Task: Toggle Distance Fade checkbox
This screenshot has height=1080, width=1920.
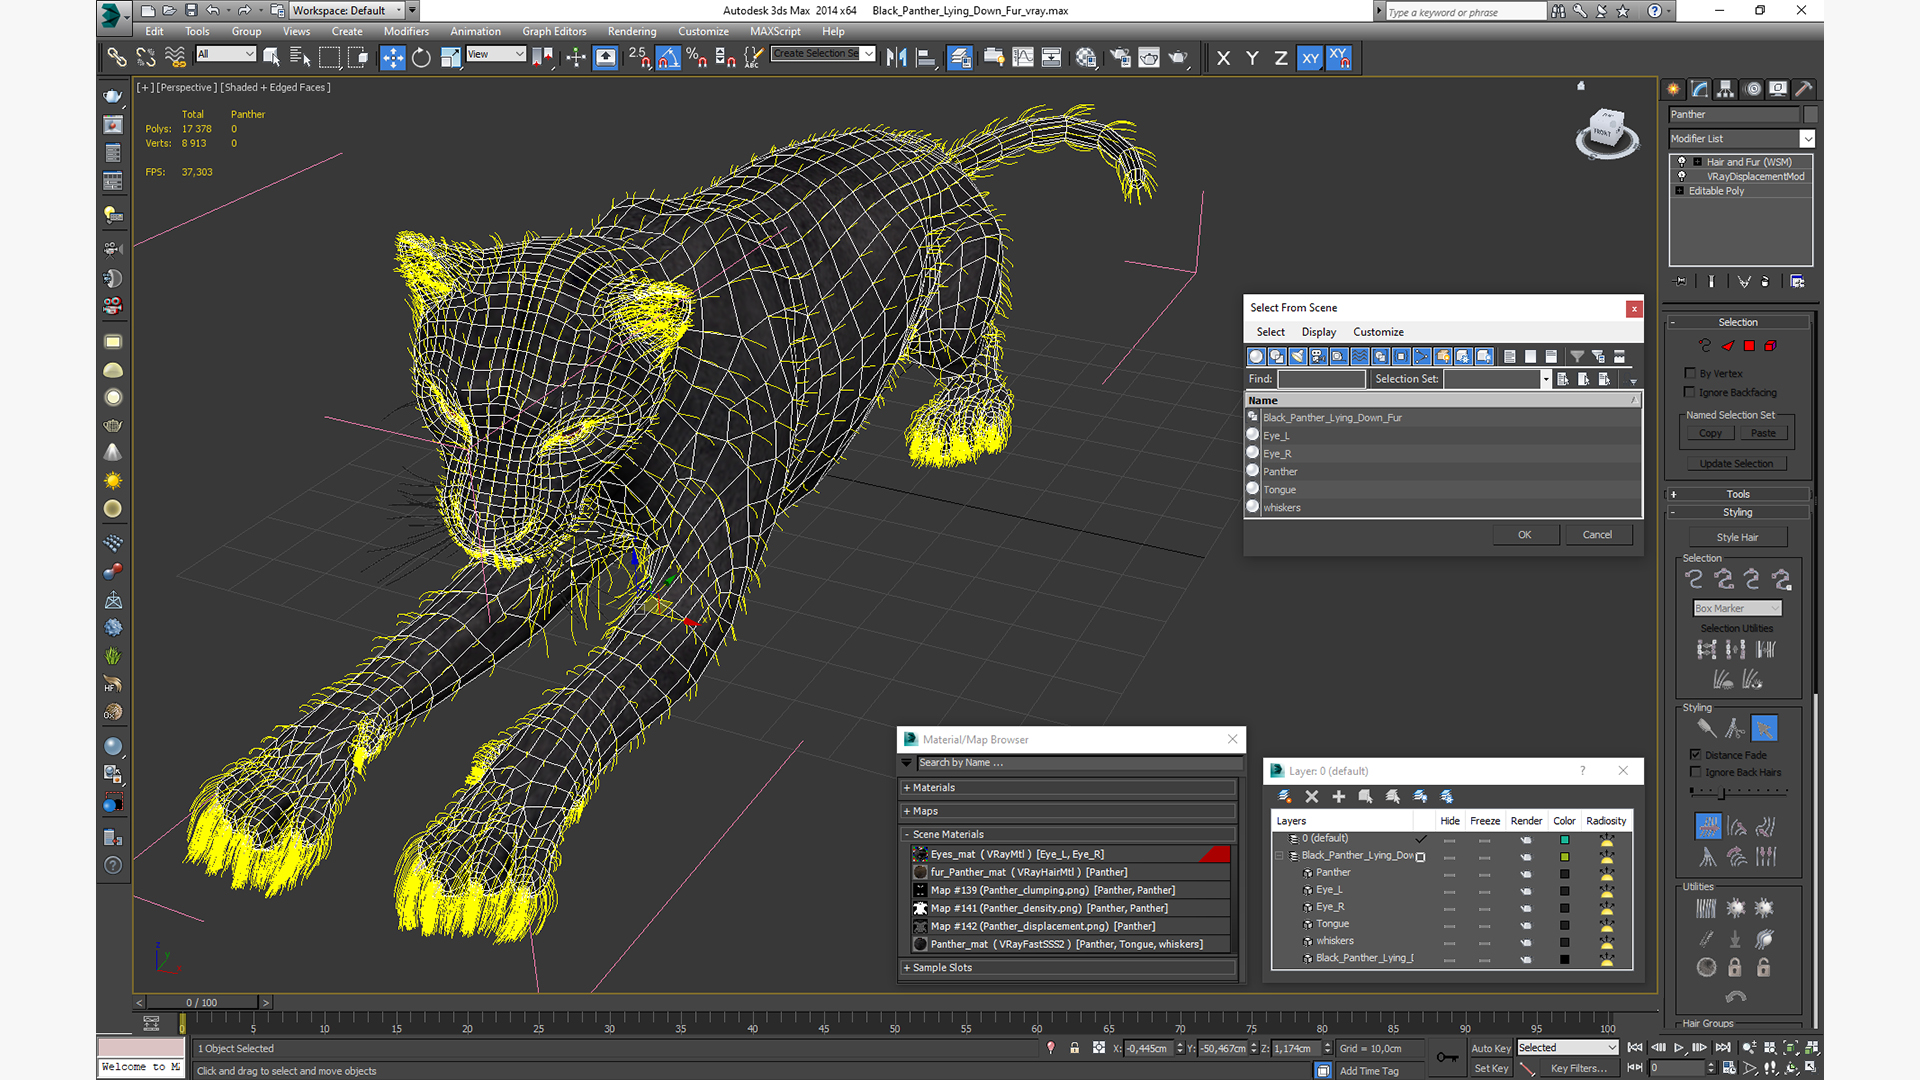Action: point(1695,755)
